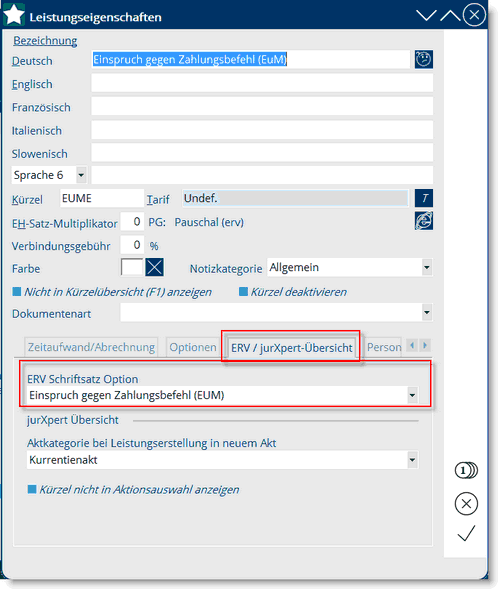
Task: Open the Tarif selector T icon
Action: coord(424,198)
